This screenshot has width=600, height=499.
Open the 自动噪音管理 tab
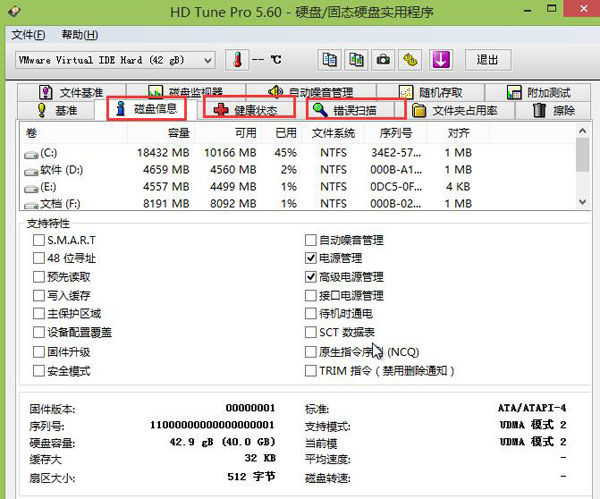311,92
